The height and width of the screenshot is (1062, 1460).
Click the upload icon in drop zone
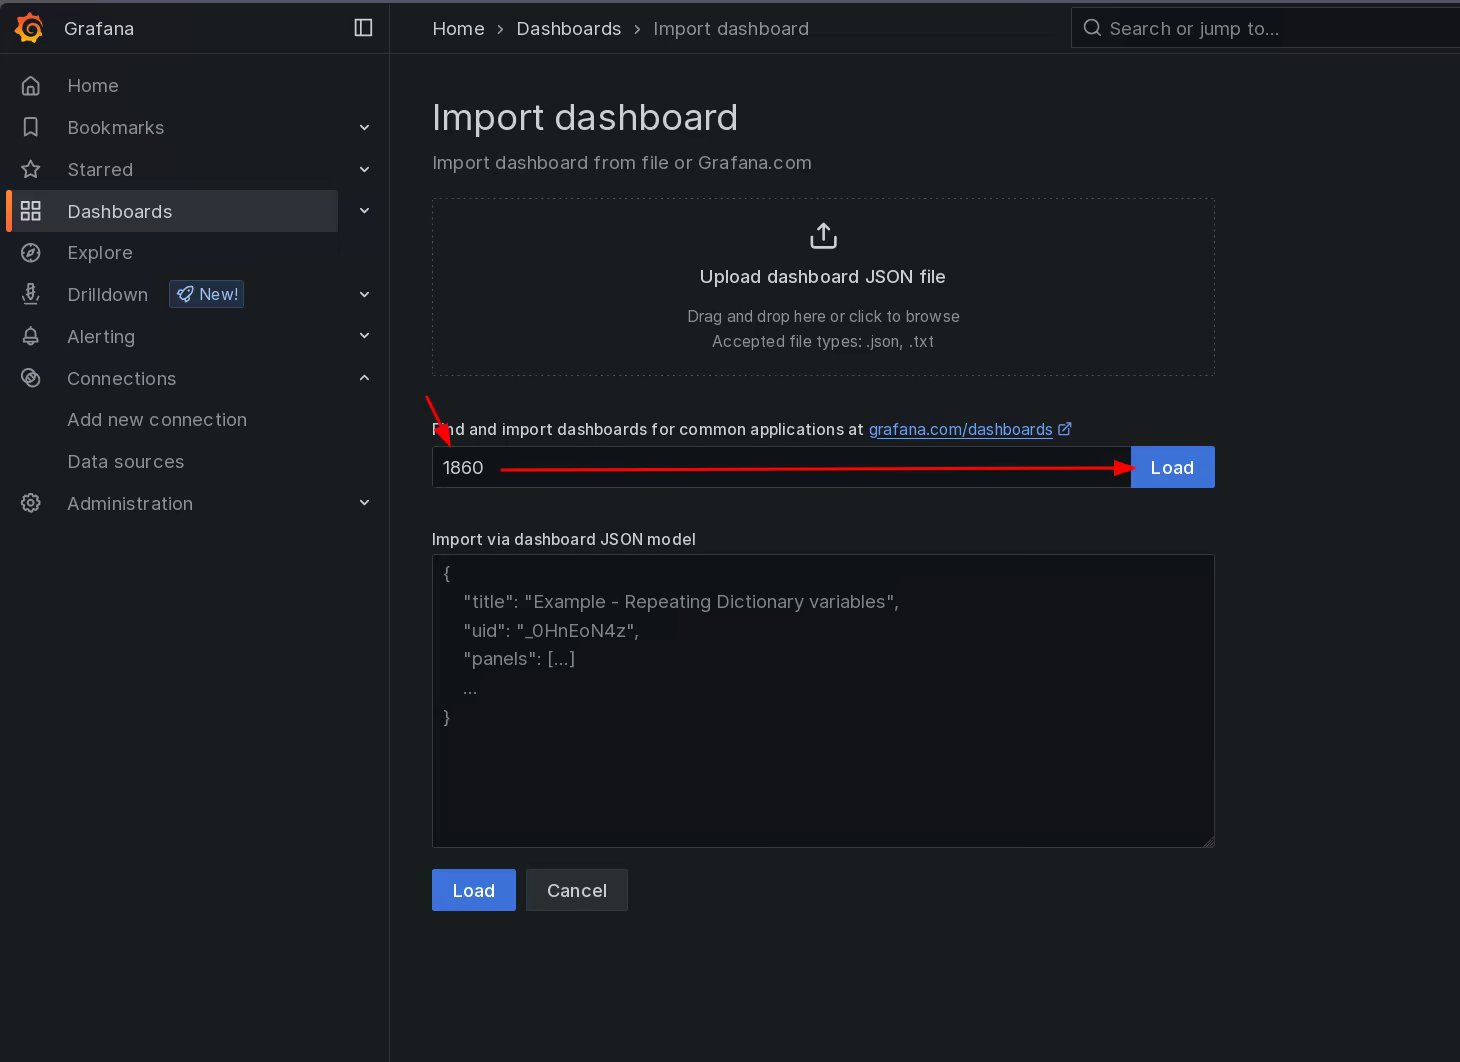click(823, 236)
